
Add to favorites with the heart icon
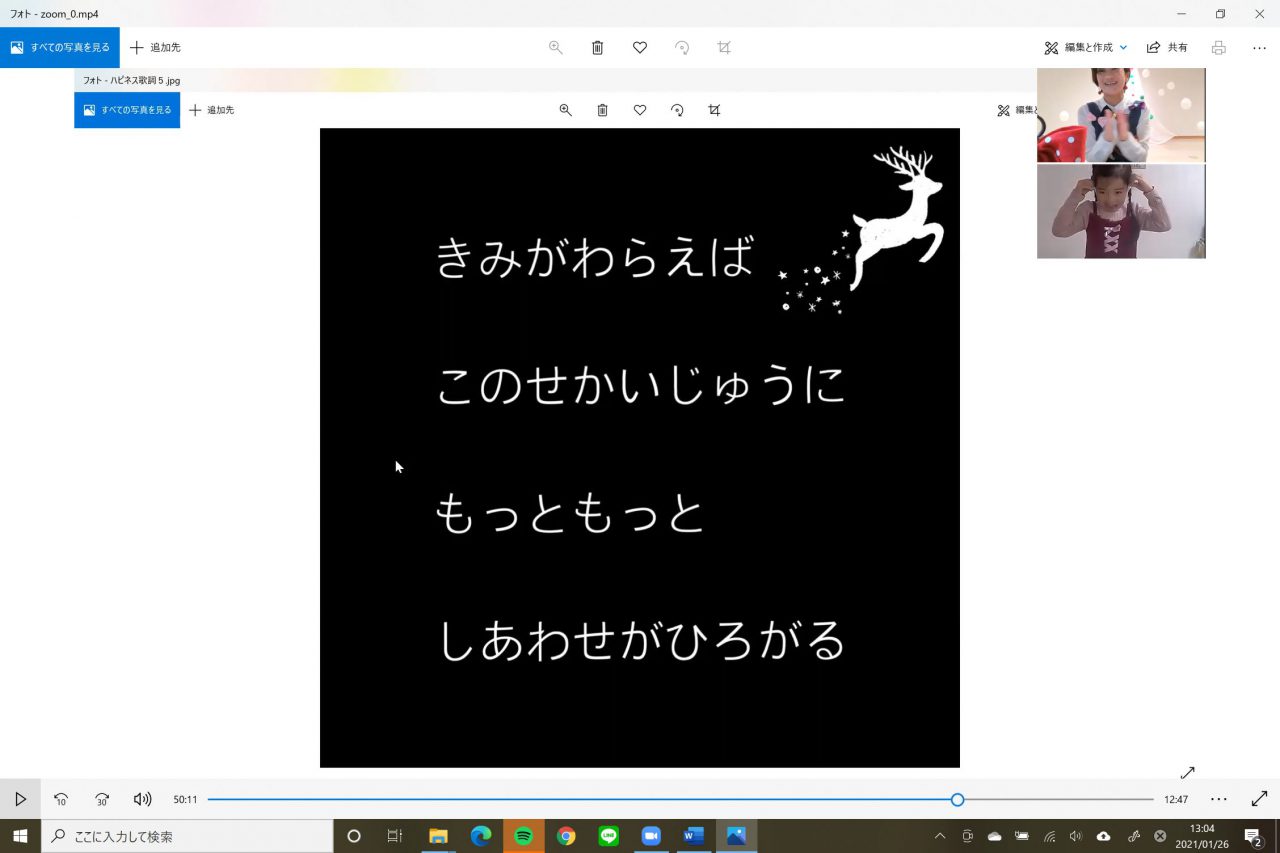pyautogui.click(x=640, y=47)
